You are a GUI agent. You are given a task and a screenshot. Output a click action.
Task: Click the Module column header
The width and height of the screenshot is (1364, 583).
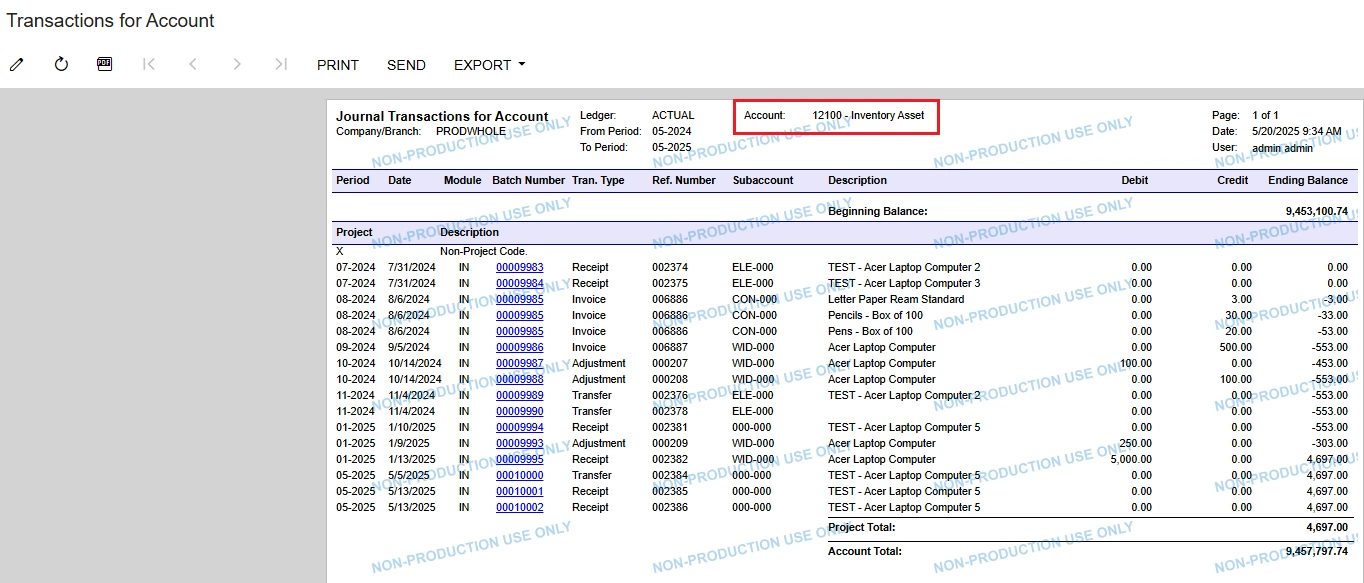pos(462,180)
